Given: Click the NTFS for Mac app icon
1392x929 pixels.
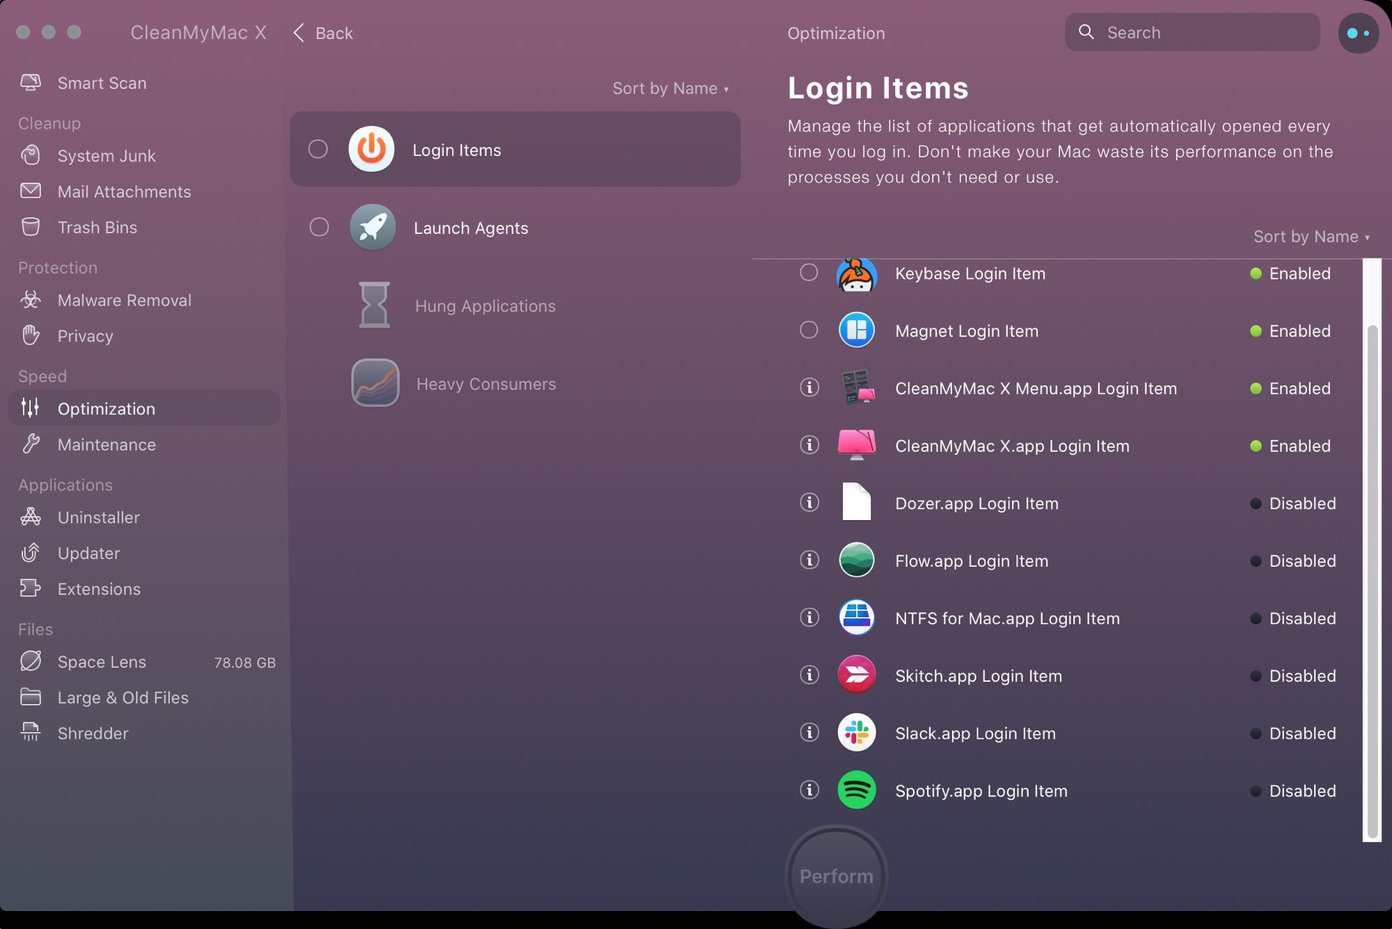Looking at the screenshot, I should (856, 618).
